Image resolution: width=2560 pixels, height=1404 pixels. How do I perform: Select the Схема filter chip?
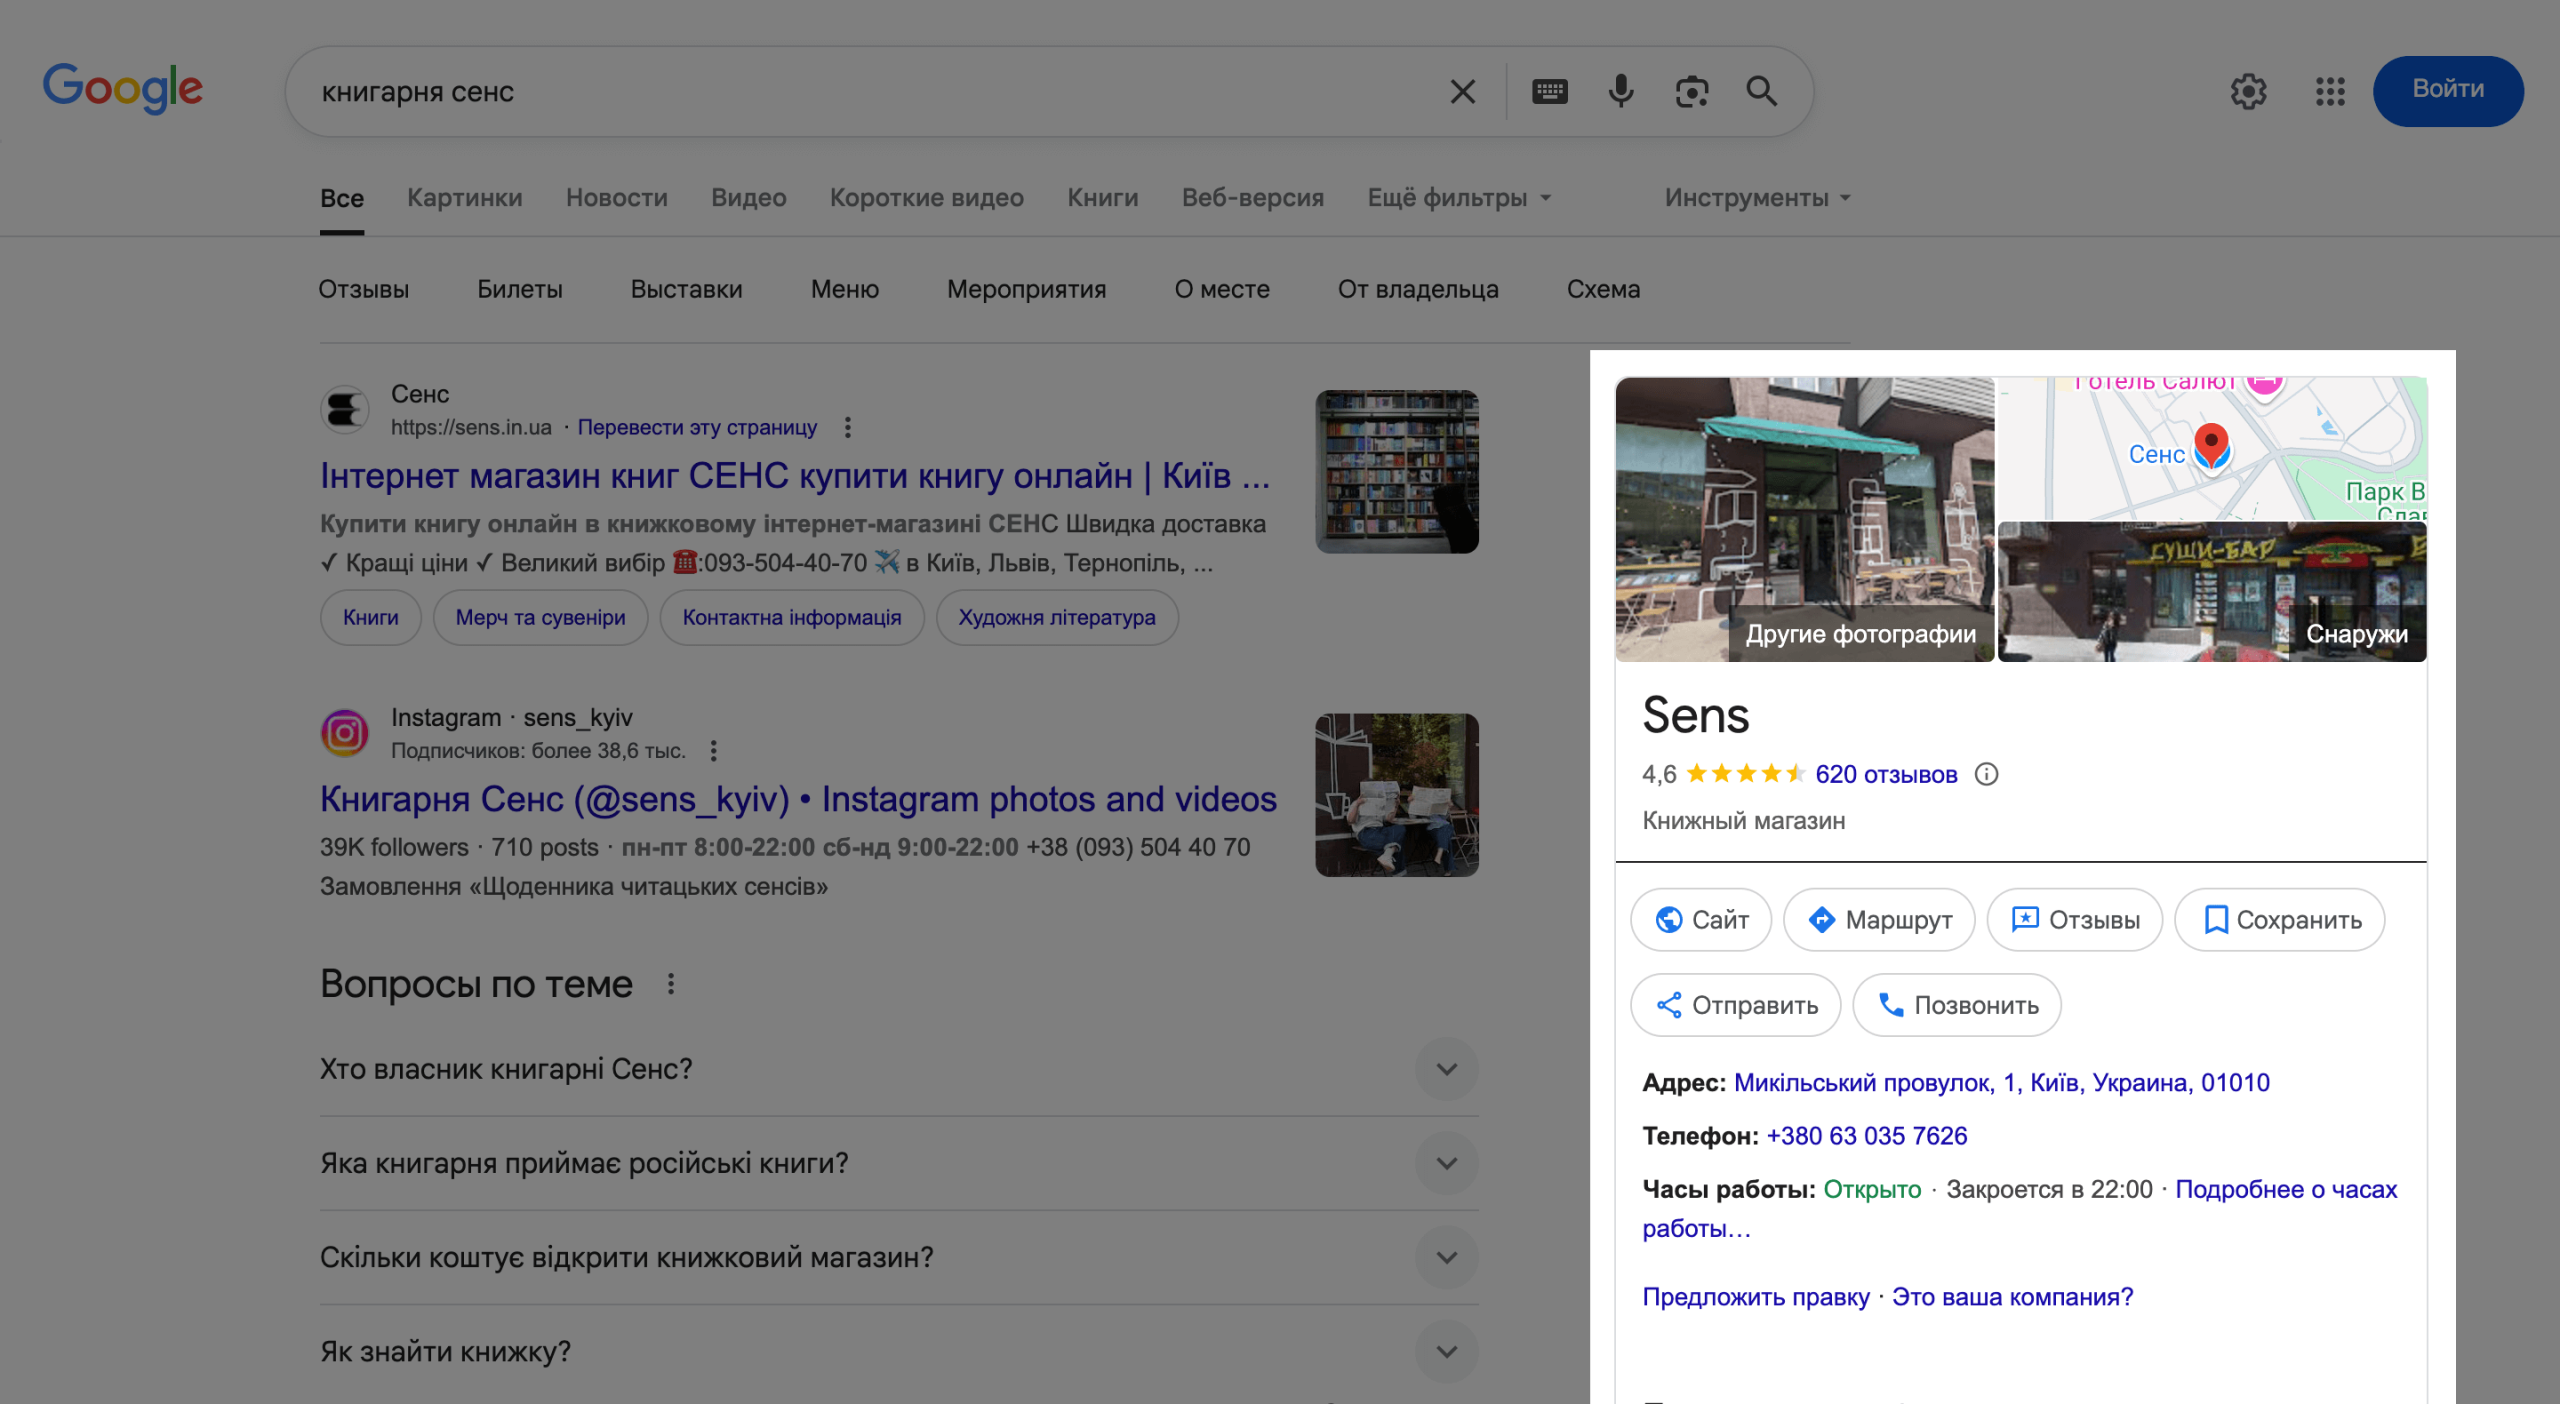(x=1603, y=290)
